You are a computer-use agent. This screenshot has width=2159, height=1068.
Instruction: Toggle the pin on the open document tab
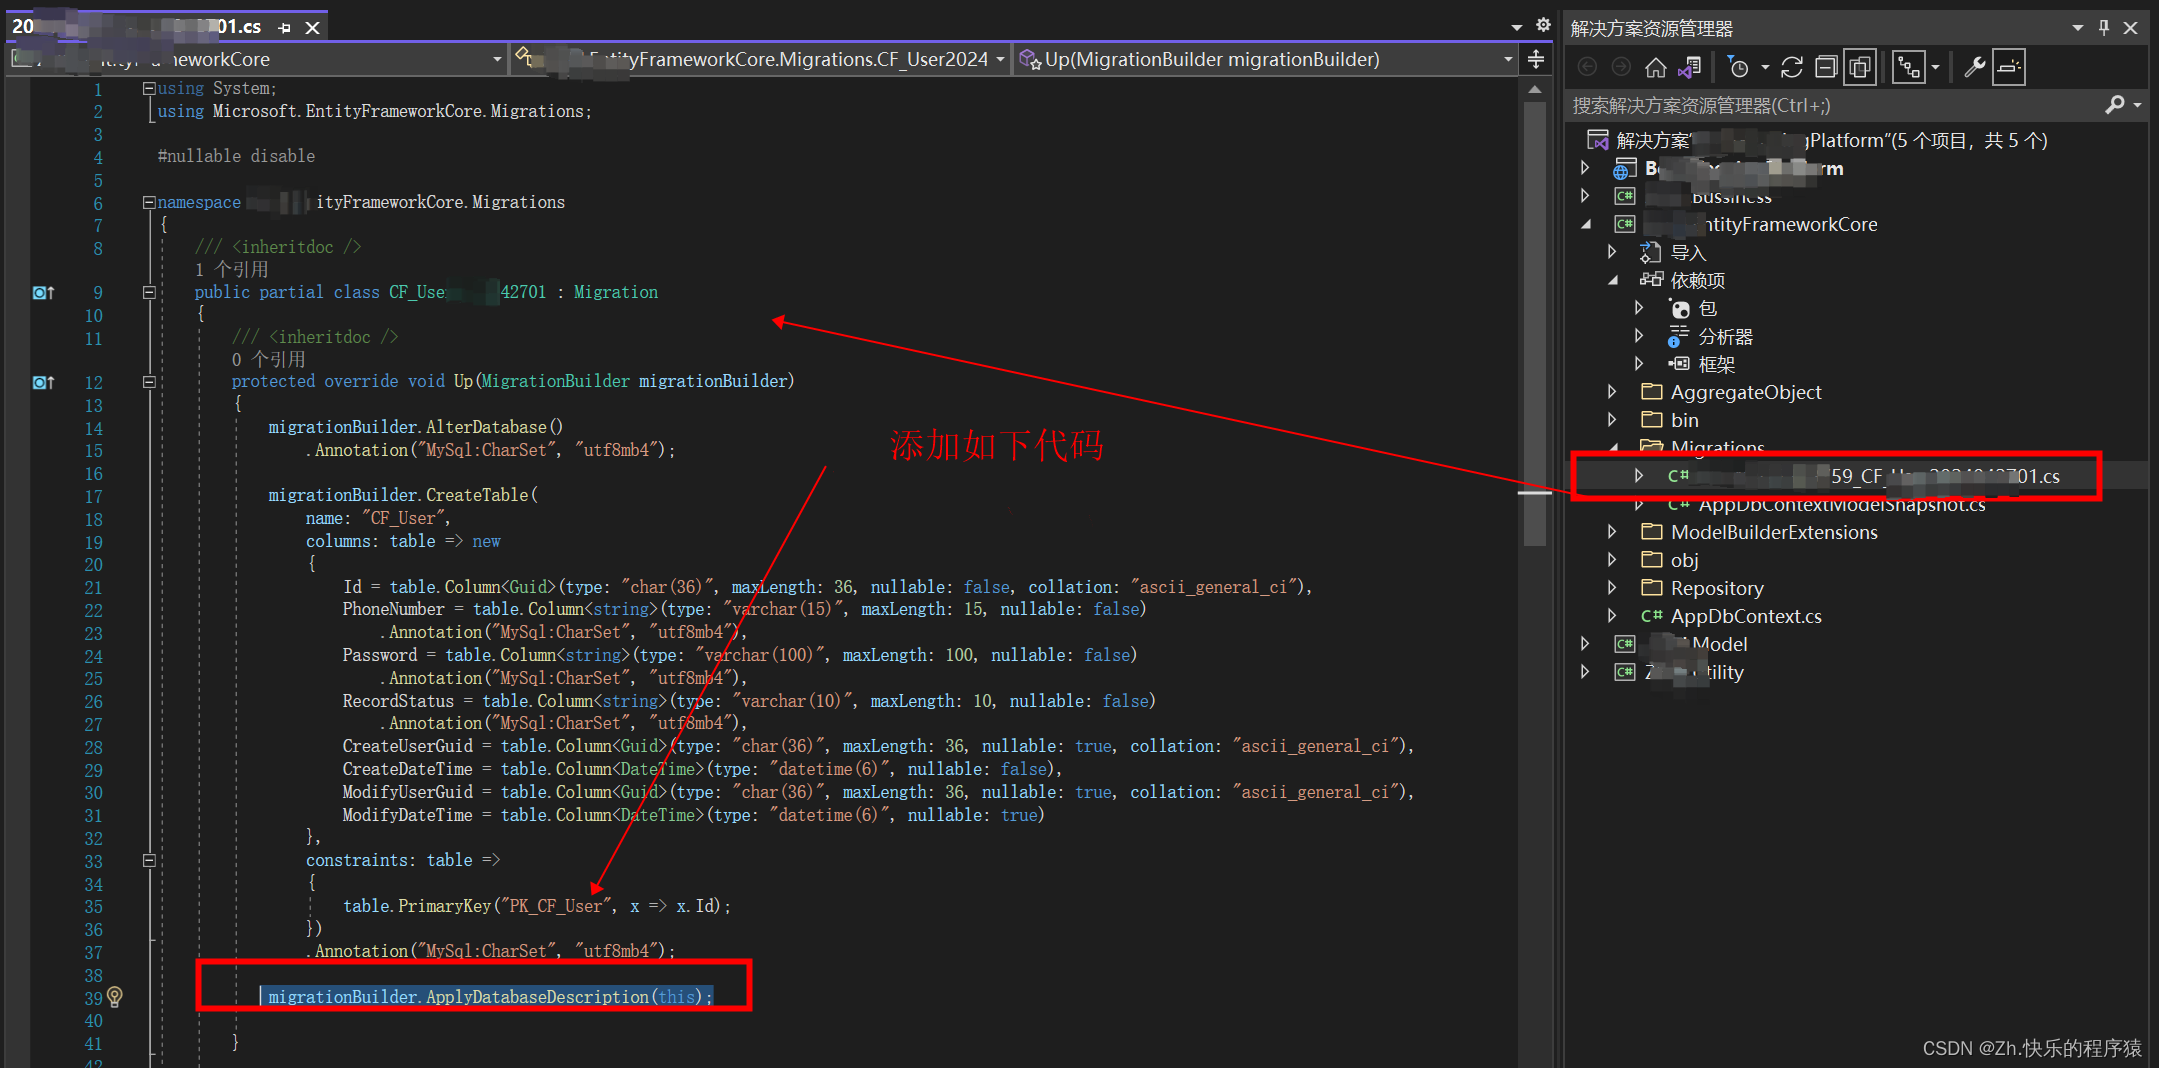284,27
